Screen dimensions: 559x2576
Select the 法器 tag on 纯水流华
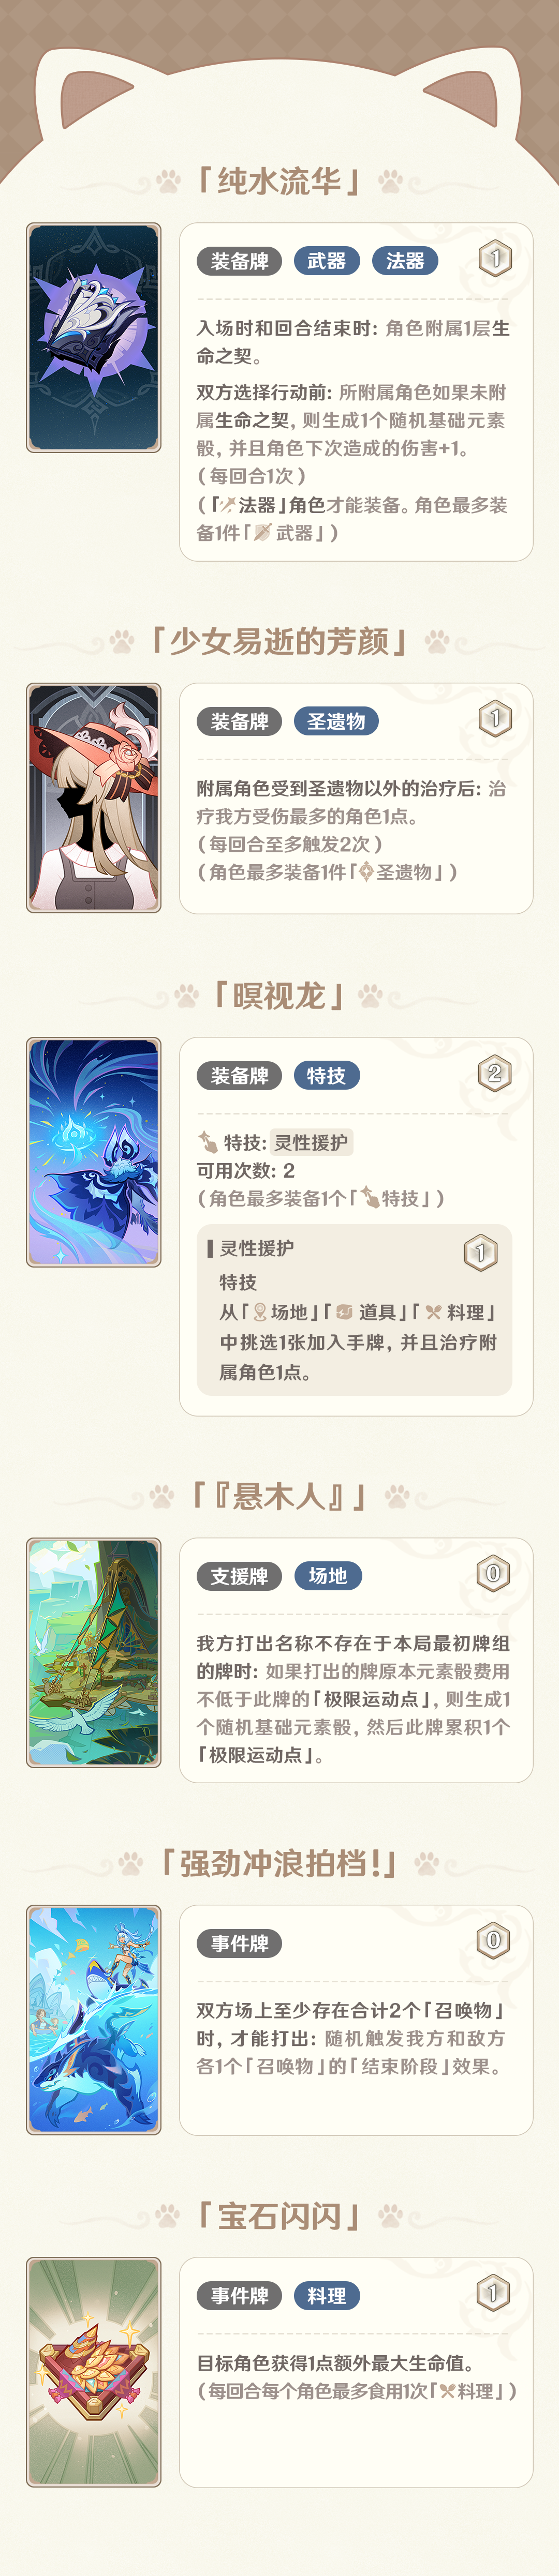[x=405, y=261]
